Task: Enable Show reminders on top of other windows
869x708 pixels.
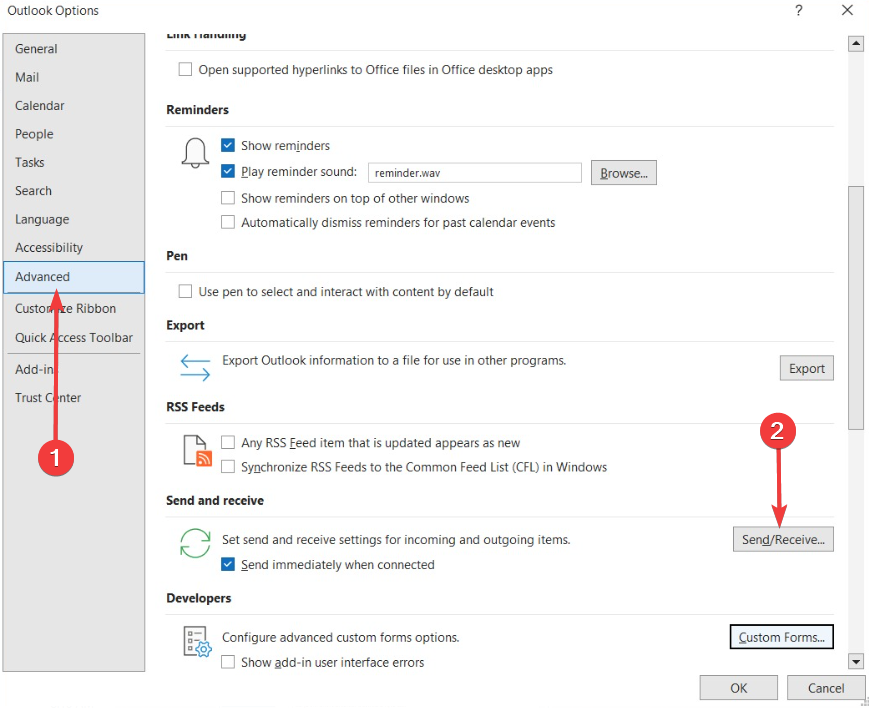Action: pyautogui.click(x=228, y=198)
